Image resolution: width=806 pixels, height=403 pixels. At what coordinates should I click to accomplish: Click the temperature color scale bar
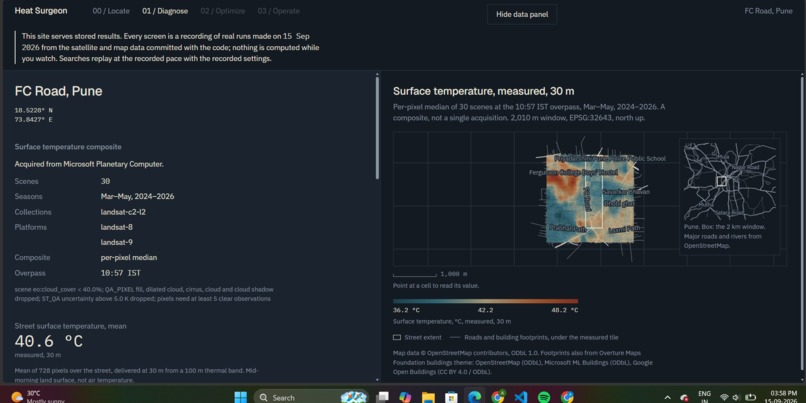point(485,301)
